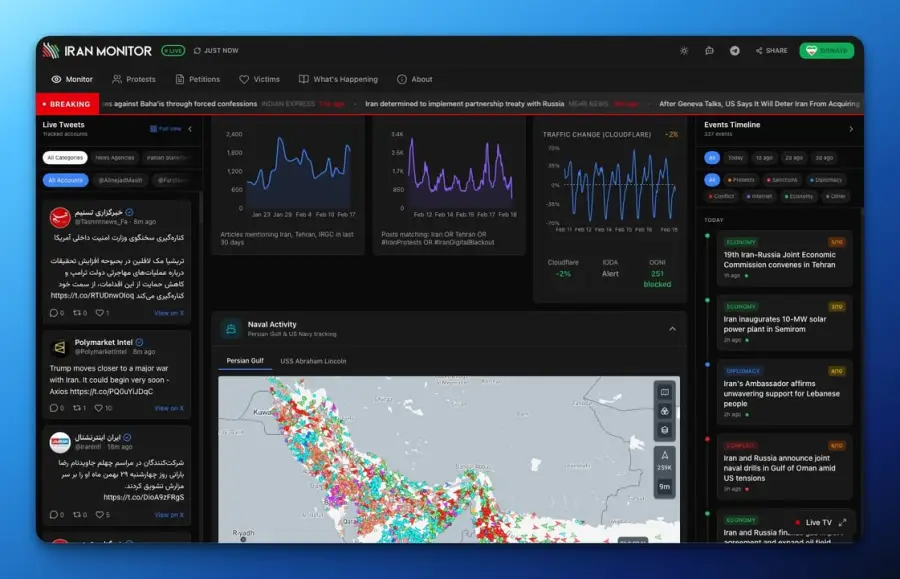
Task: Open the joint naval drills event card
Action: click(x=785, y=467)
